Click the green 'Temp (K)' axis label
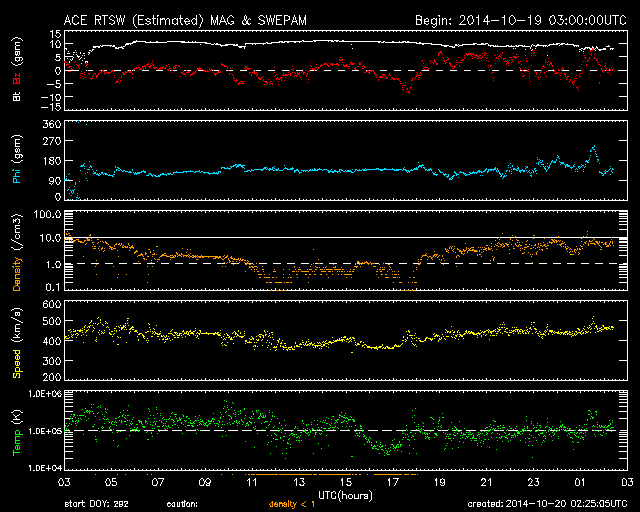 pyautogui.click(x=17, y=433)
